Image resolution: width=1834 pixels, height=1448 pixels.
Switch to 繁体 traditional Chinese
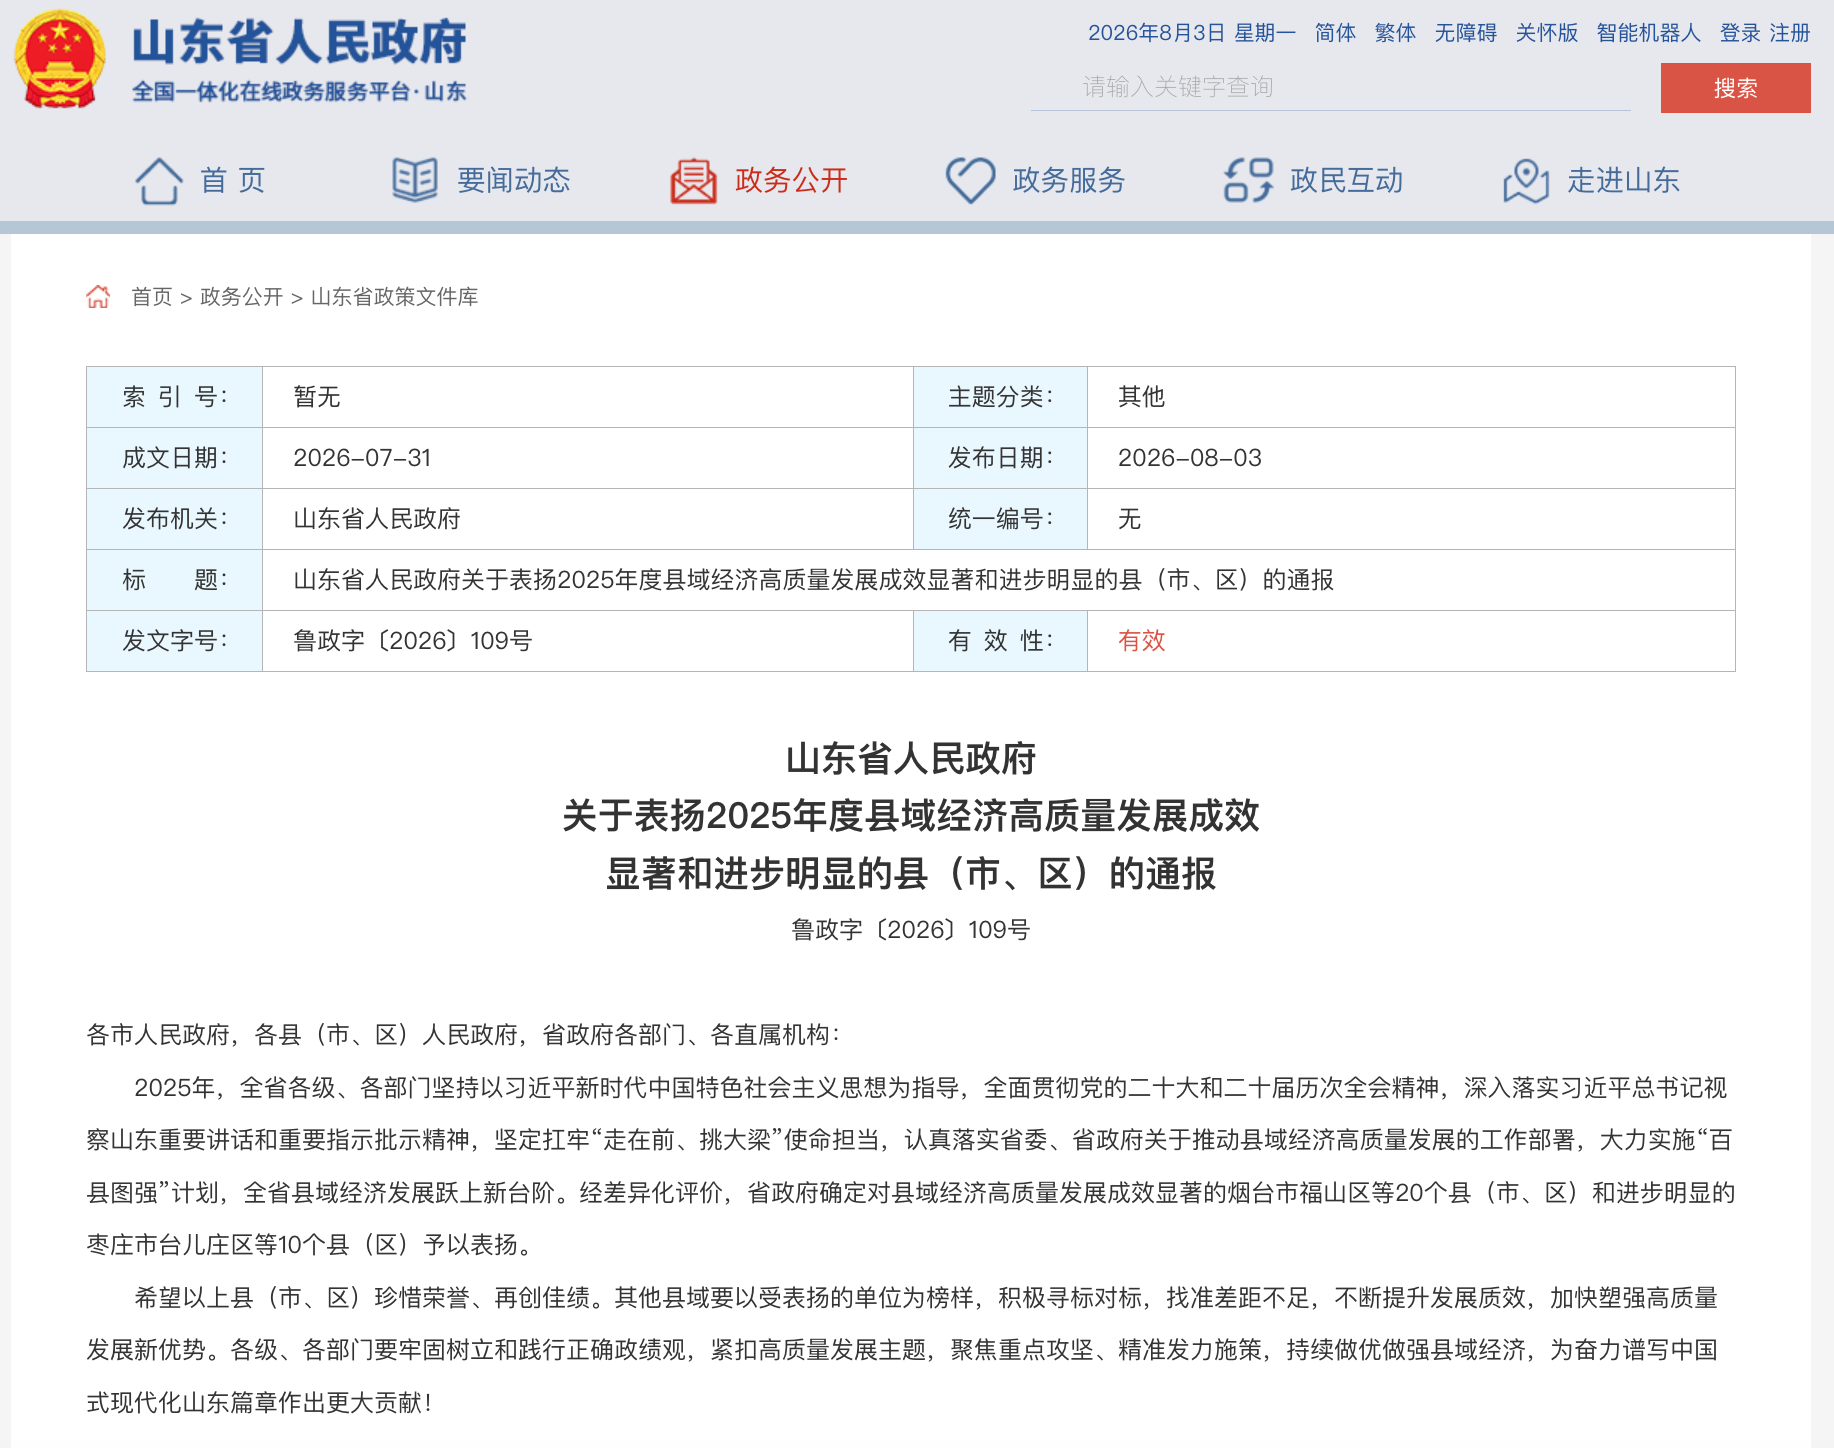(1395, 33)
